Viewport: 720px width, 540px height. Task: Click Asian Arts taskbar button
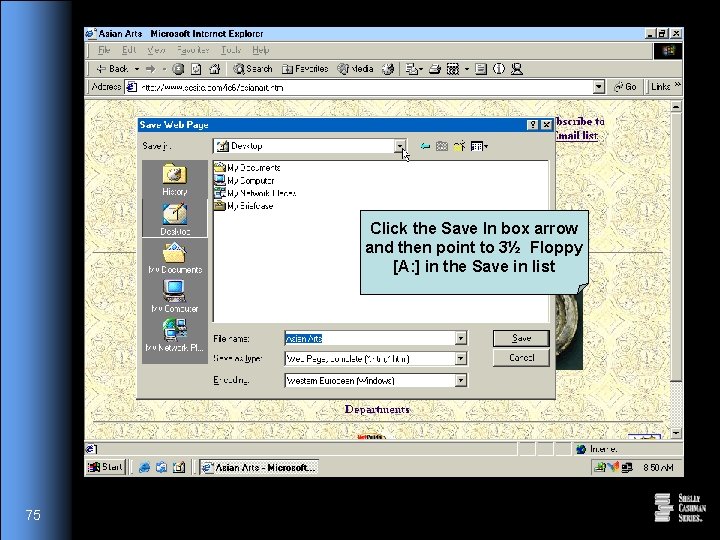pyautogui.click(x=259, y=467)
